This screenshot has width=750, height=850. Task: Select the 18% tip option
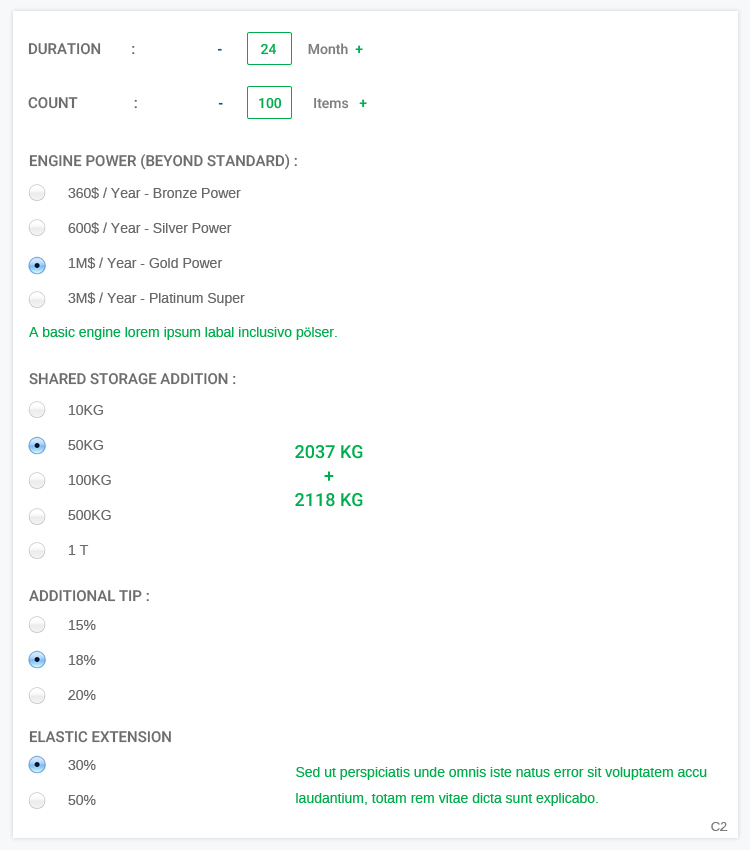(37, 660)
